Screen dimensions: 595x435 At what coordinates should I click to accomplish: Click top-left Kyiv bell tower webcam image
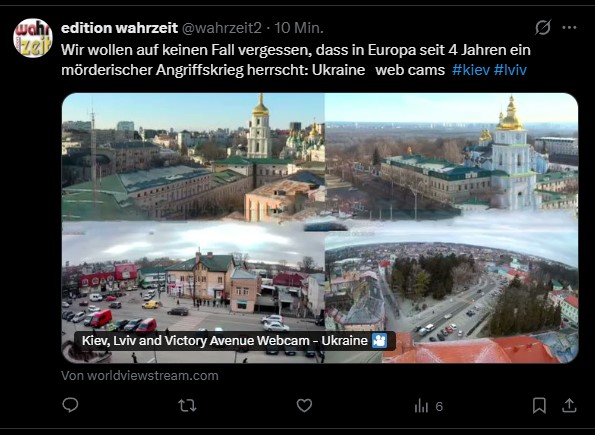pyautogui.click(x=193, y=157)
